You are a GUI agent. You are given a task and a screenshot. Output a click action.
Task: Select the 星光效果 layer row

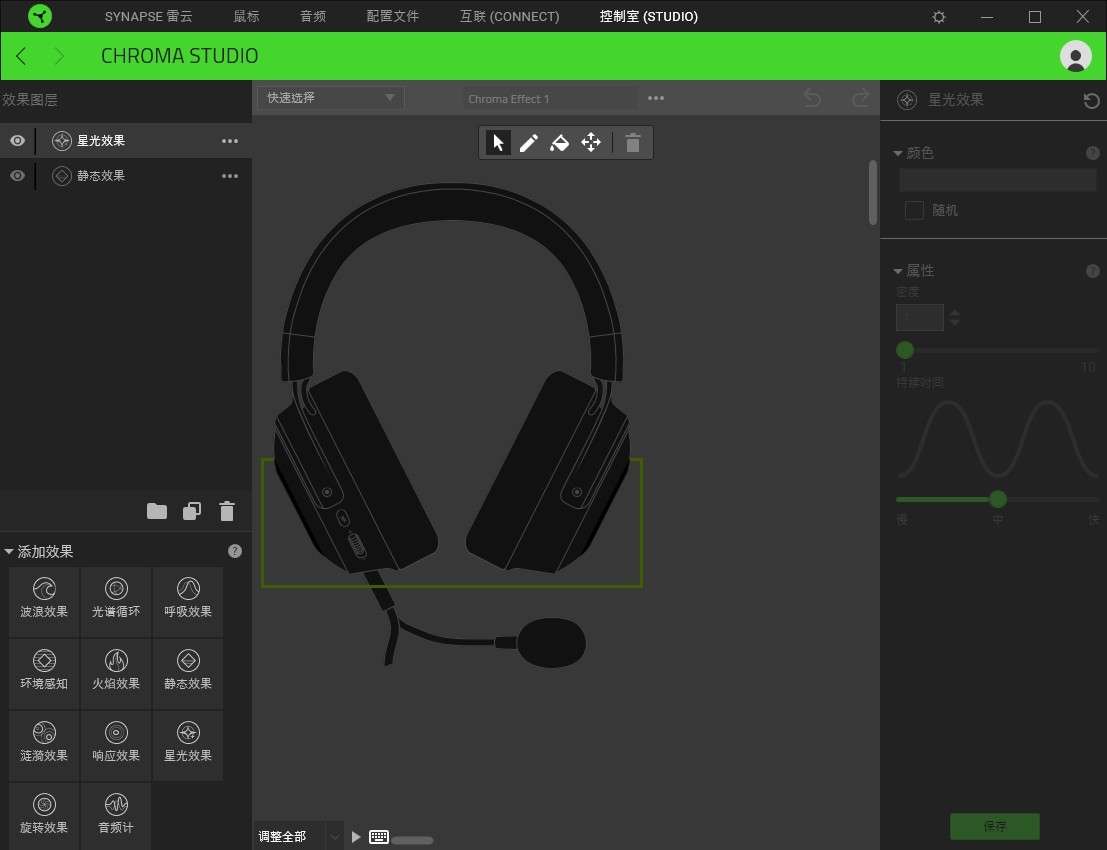[x=126, y=140]
